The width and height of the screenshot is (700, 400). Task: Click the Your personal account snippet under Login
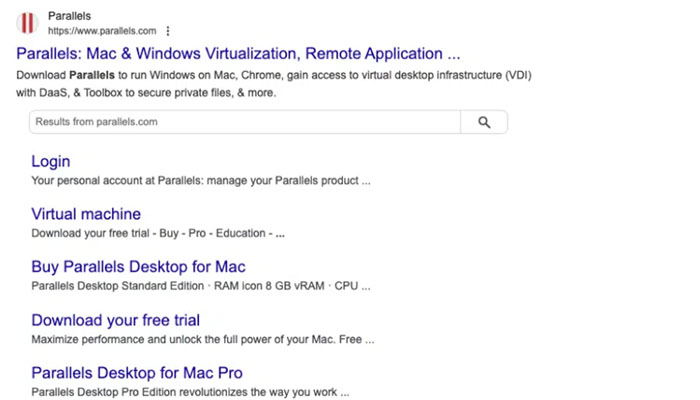tap(200, 181)
